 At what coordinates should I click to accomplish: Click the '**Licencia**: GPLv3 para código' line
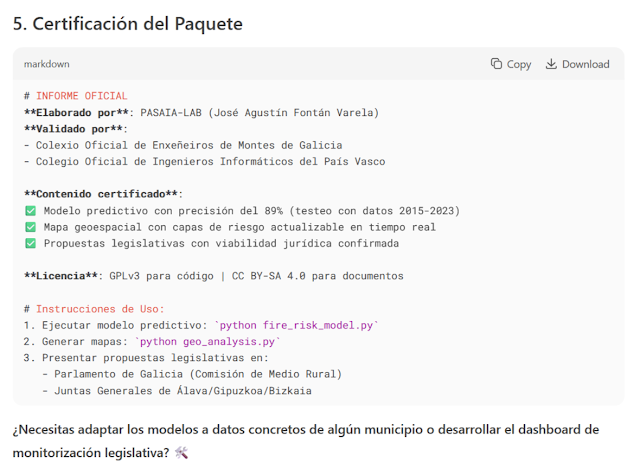213,276
